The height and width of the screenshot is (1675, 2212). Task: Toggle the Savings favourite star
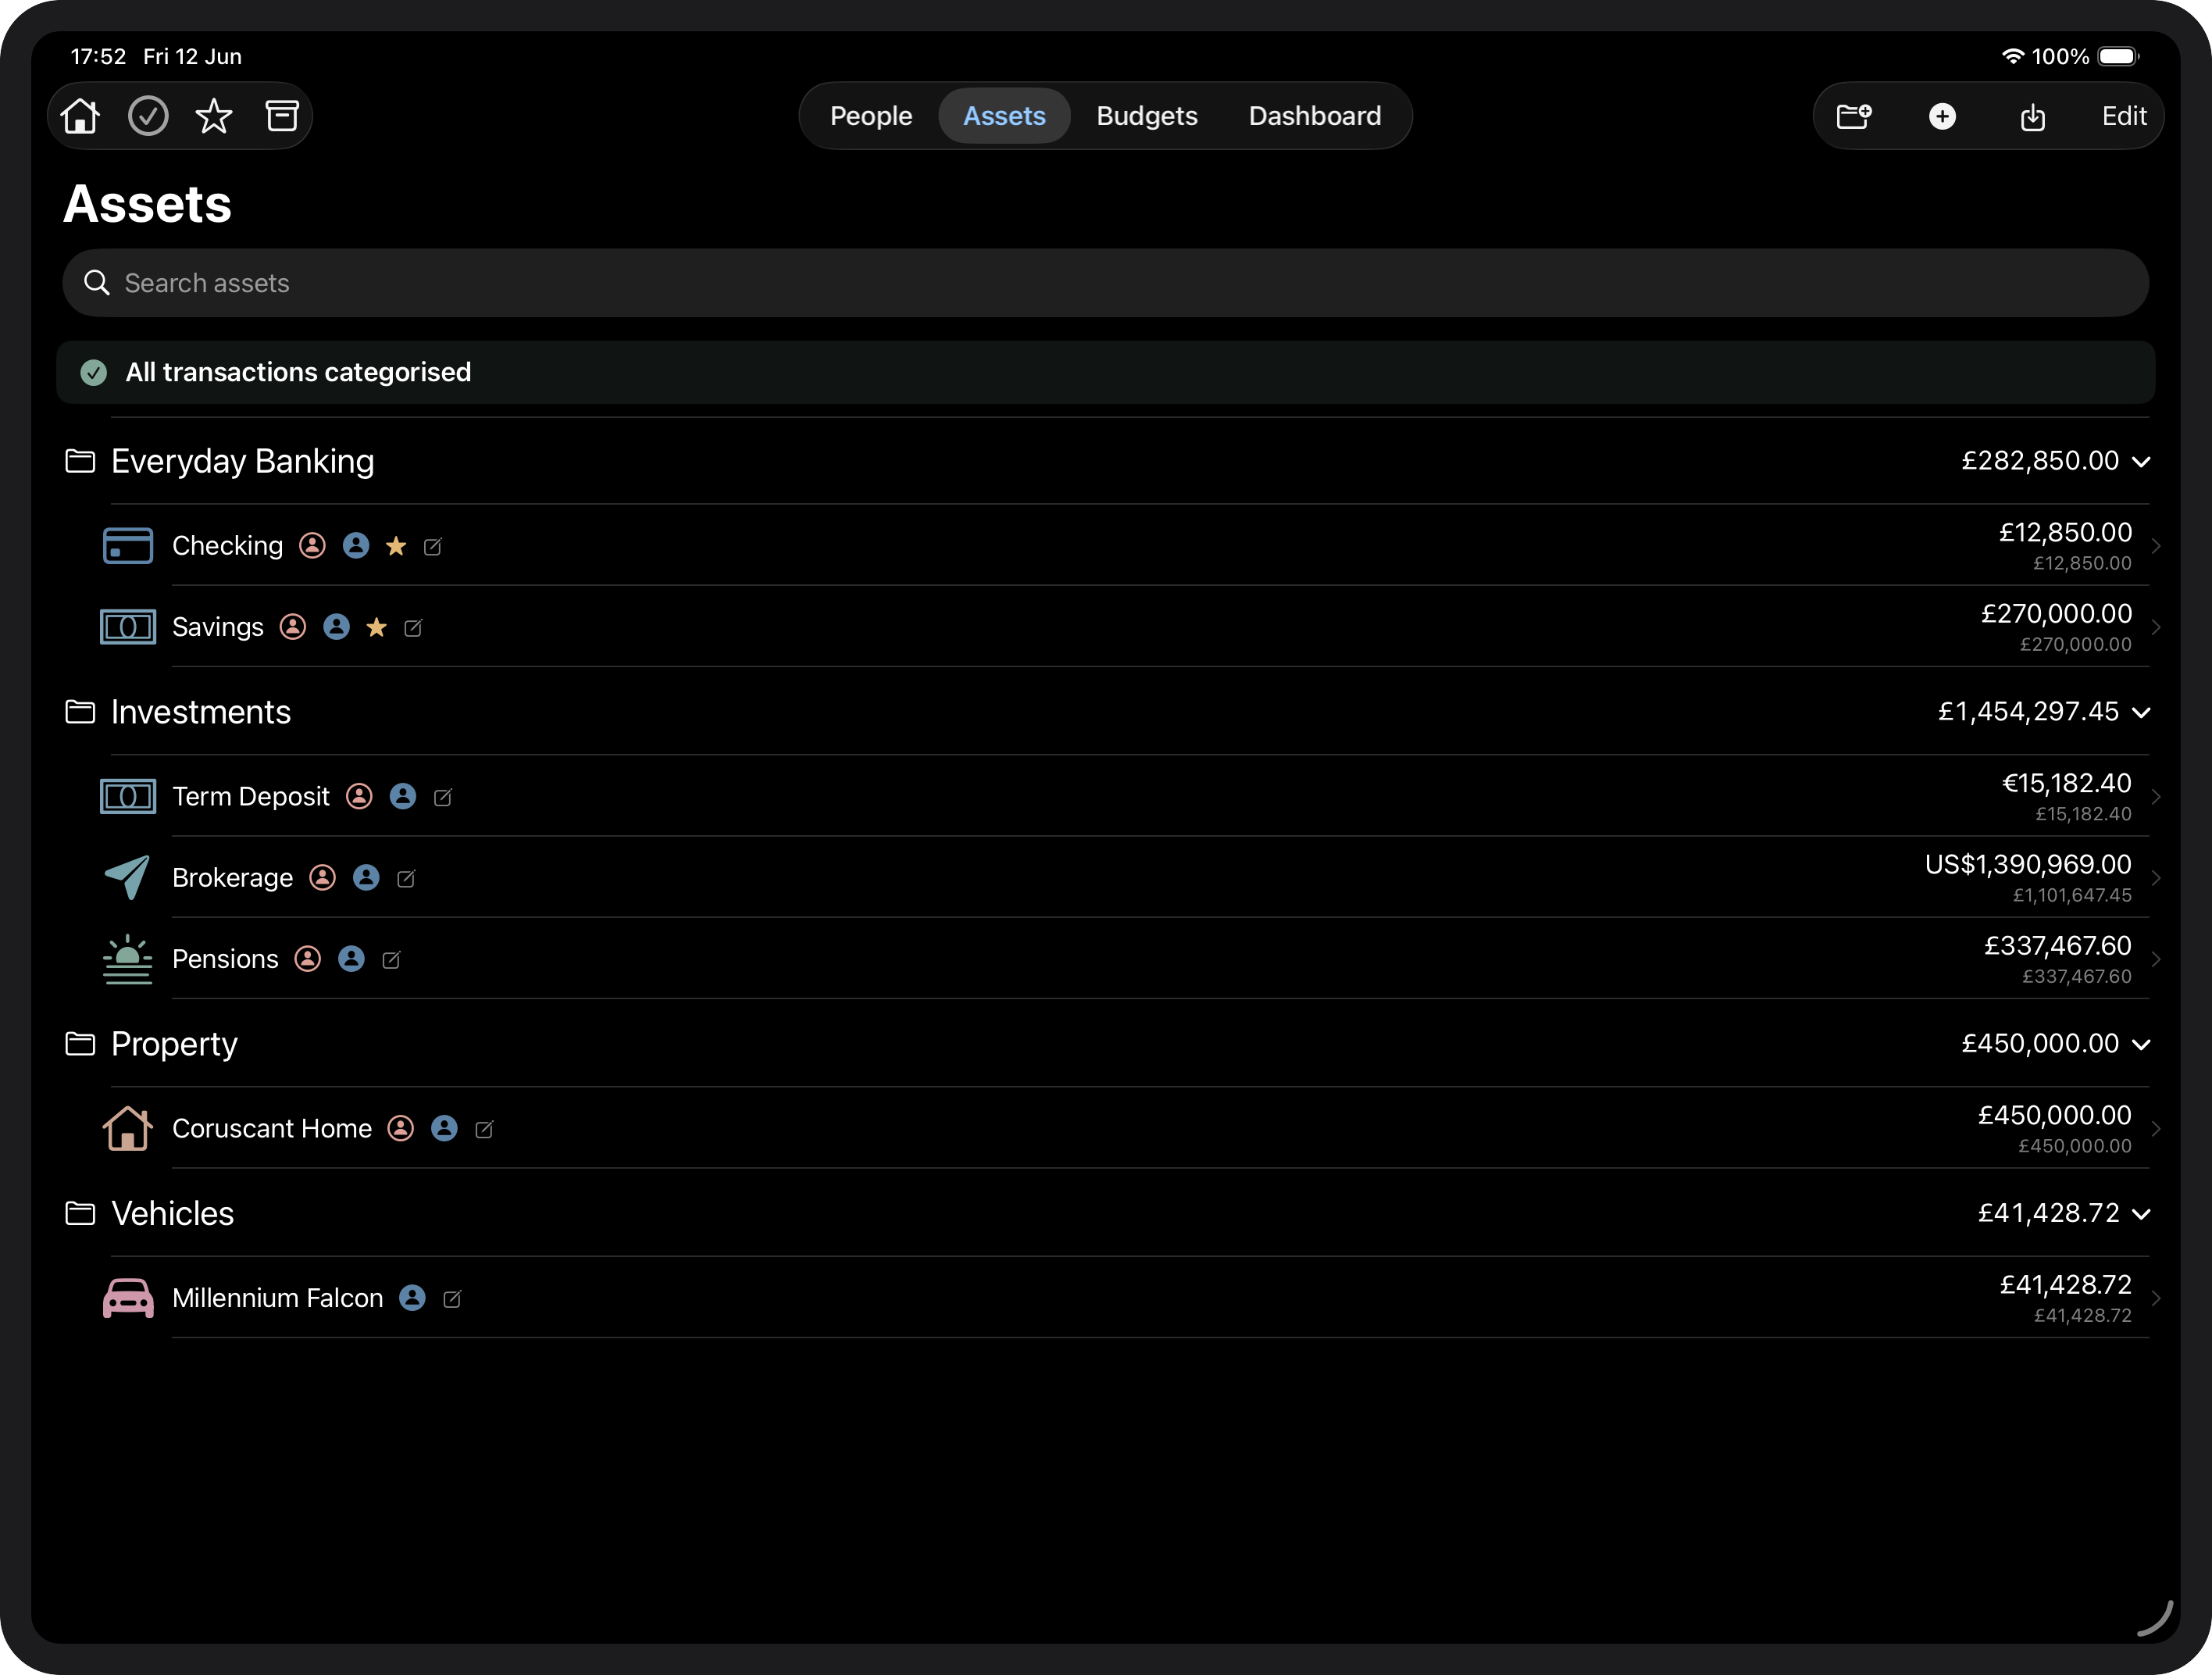pyautogui.click(x=376, y=627)
